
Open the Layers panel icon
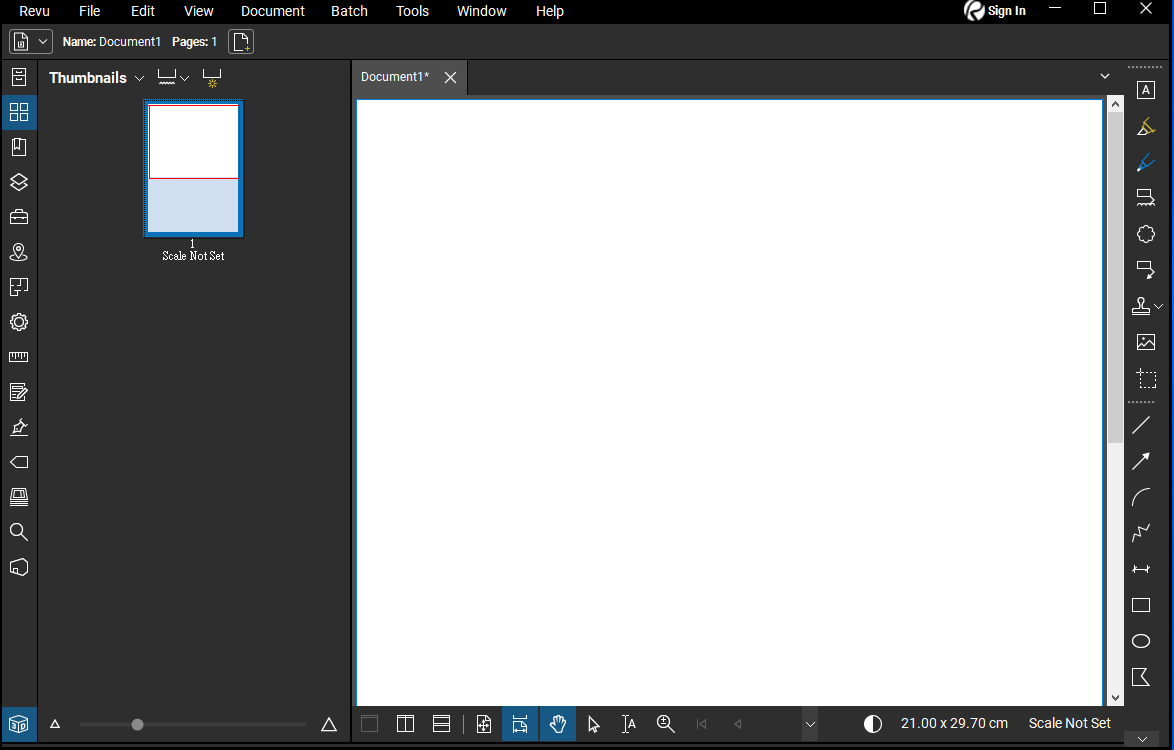[19, 182]
